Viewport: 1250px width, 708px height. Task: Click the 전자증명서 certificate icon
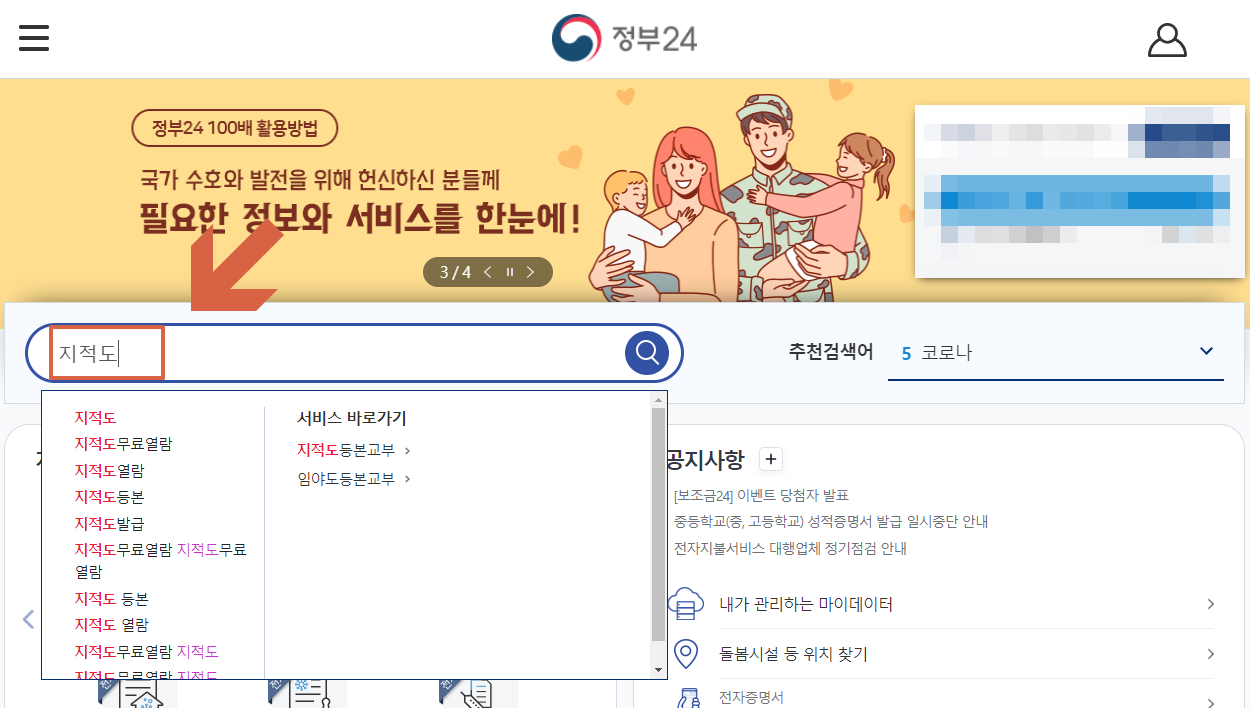click(686, 696)
